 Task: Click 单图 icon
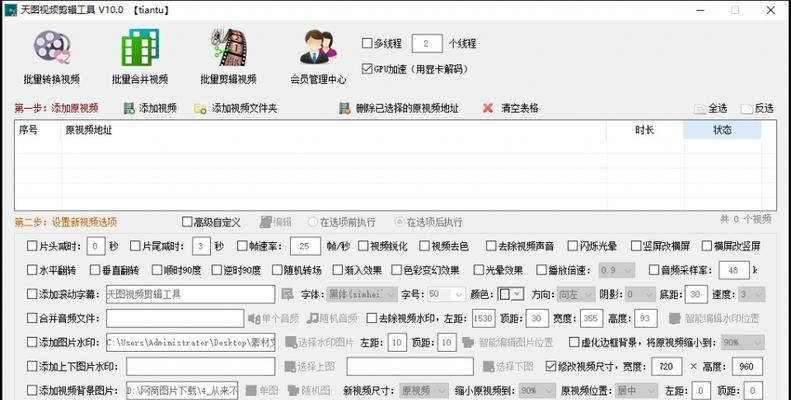coord(251,390)
